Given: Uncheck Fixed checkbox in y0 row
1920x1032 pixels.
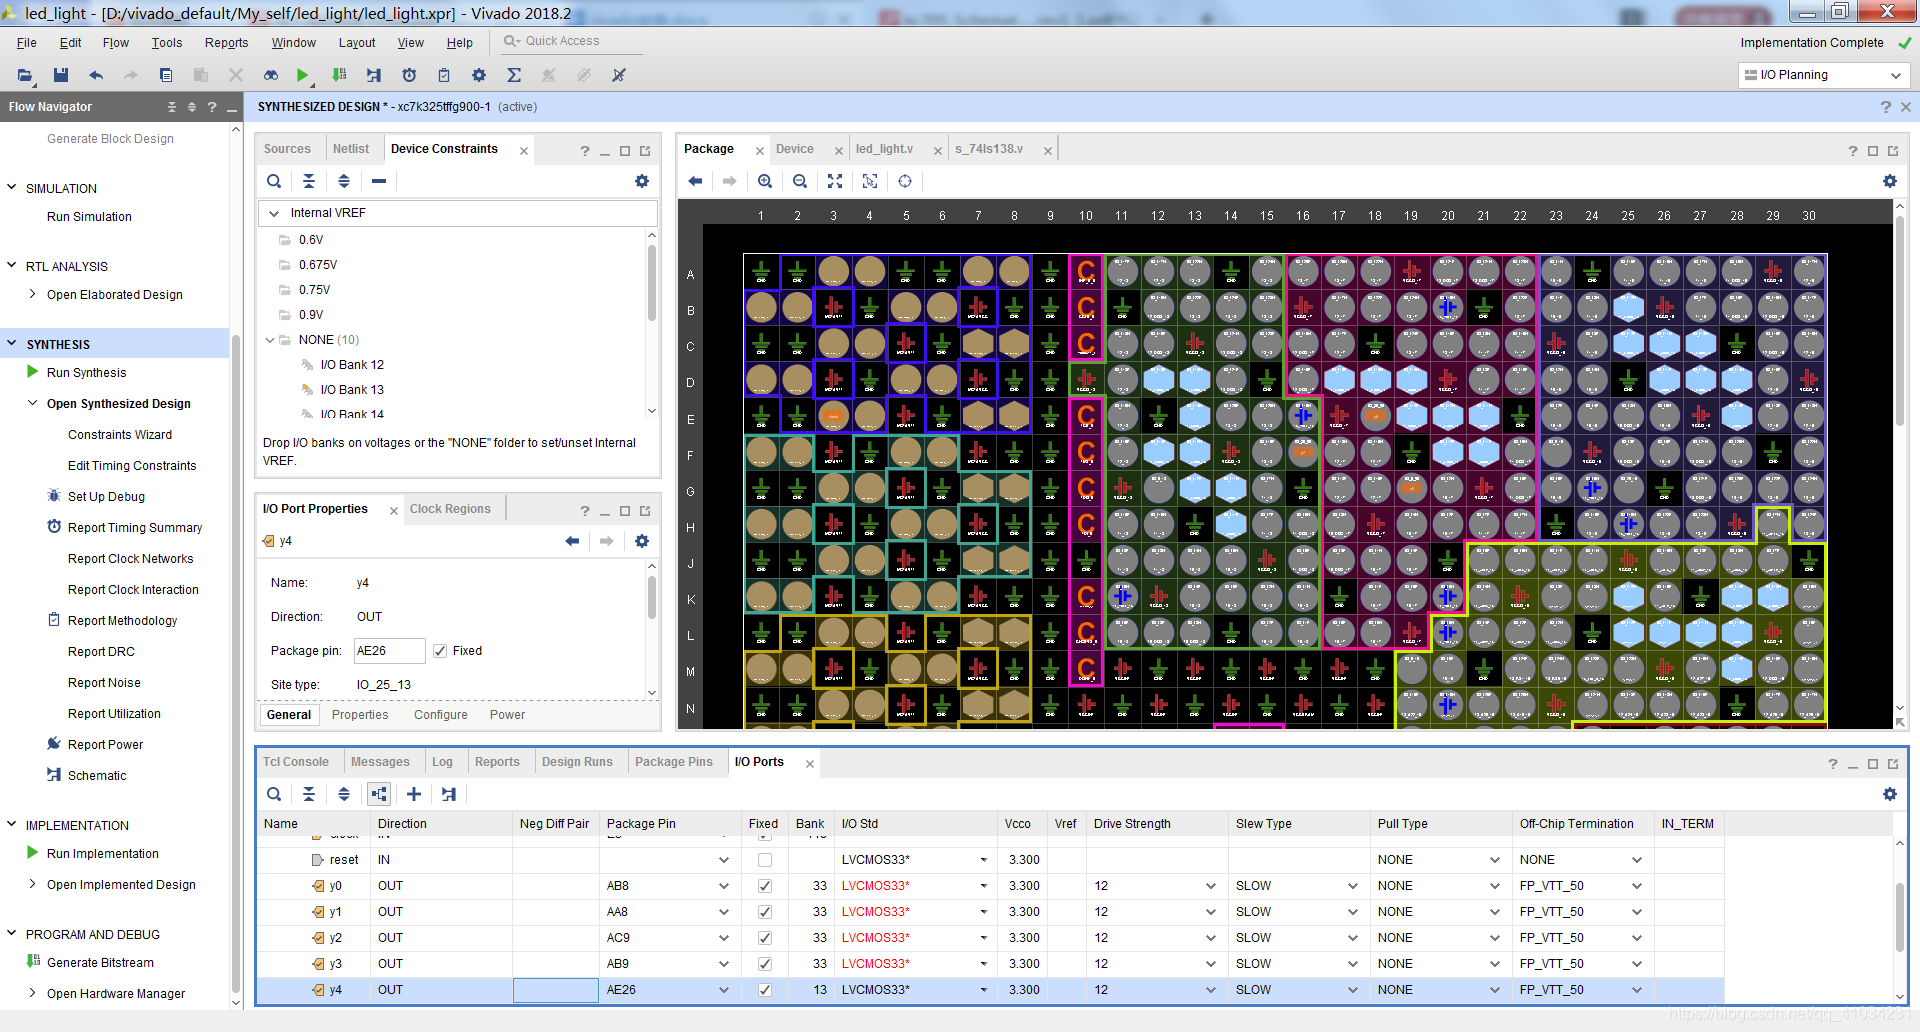Looking at the screenshot, I should click(x=765, y=886).
